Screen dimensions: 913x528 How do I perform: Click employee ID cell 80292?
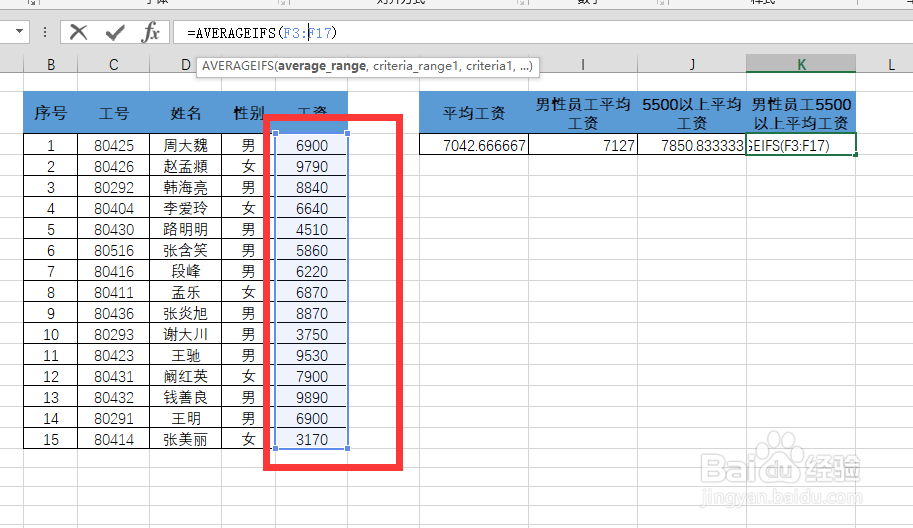click(114, 187)
